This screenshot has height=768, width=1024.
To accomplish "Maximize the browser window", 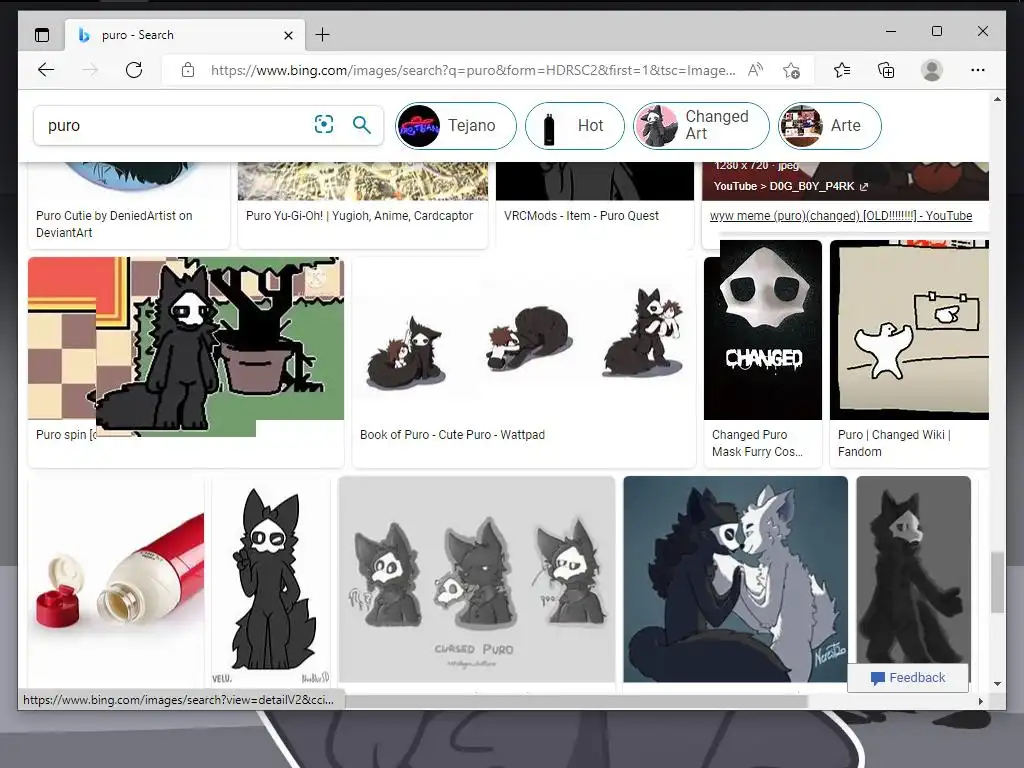I will 936,31.
